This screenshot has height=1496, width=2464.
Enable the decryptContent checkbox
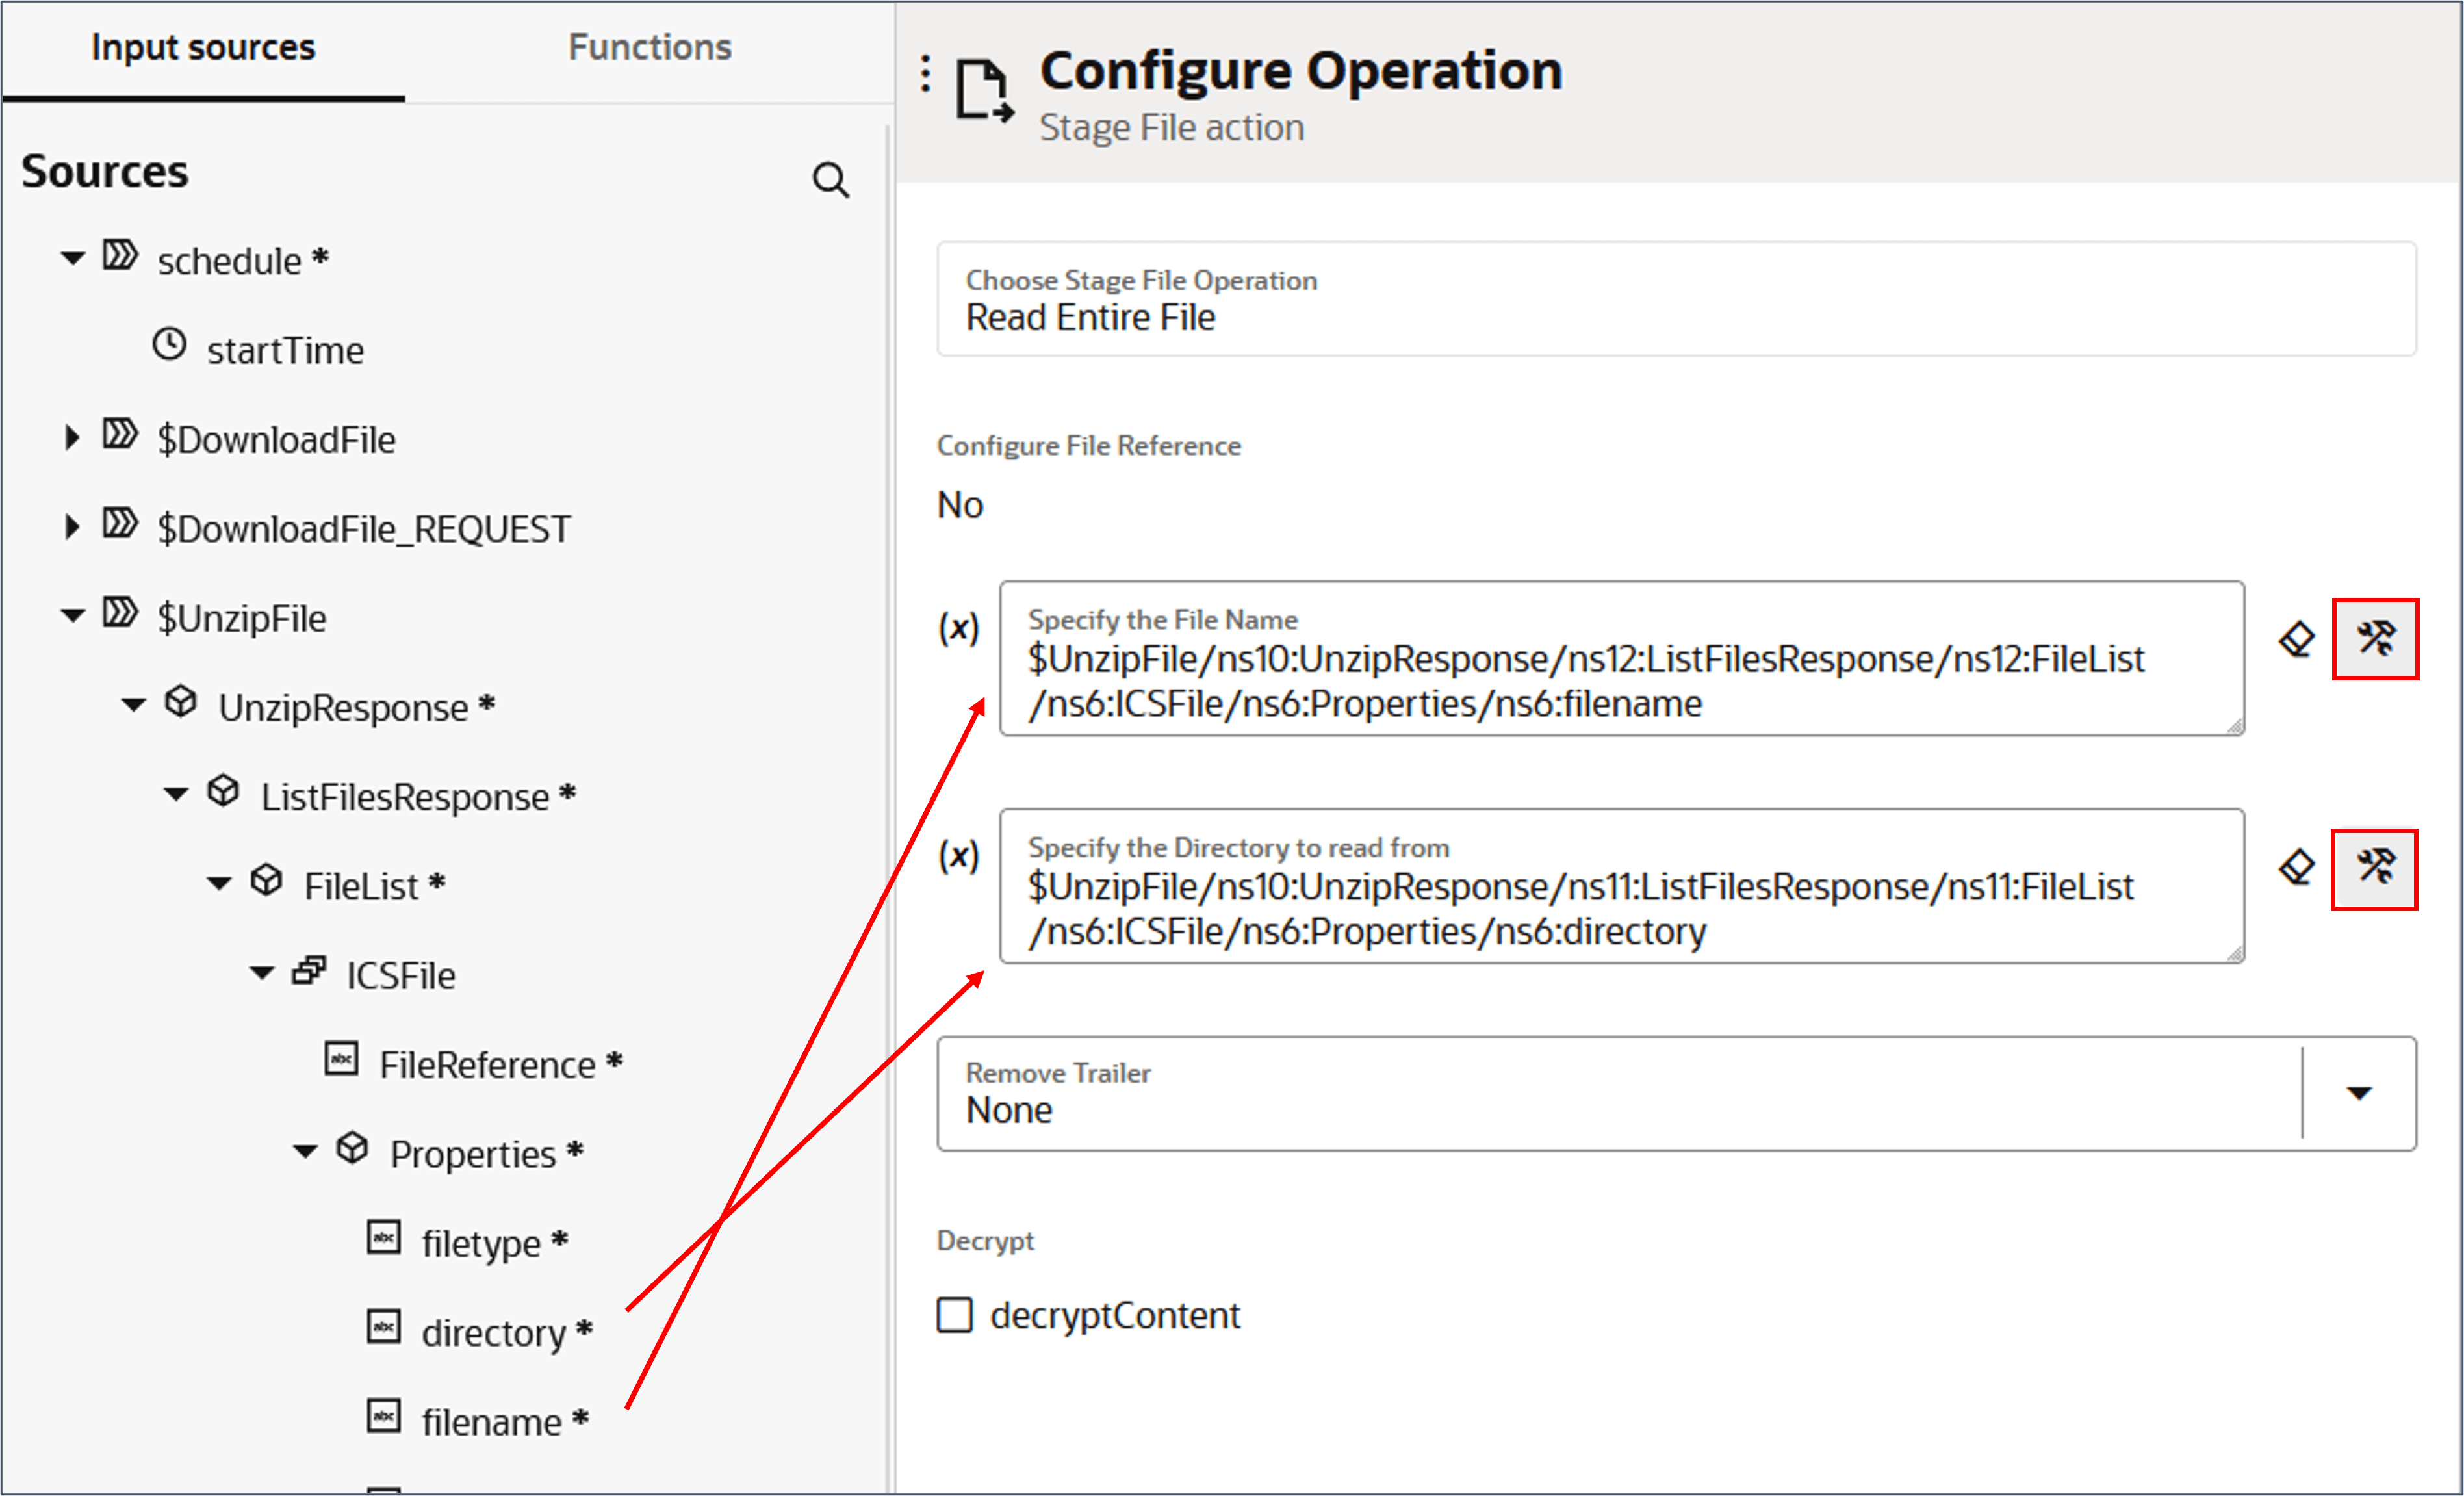[x=955, y=1315]
